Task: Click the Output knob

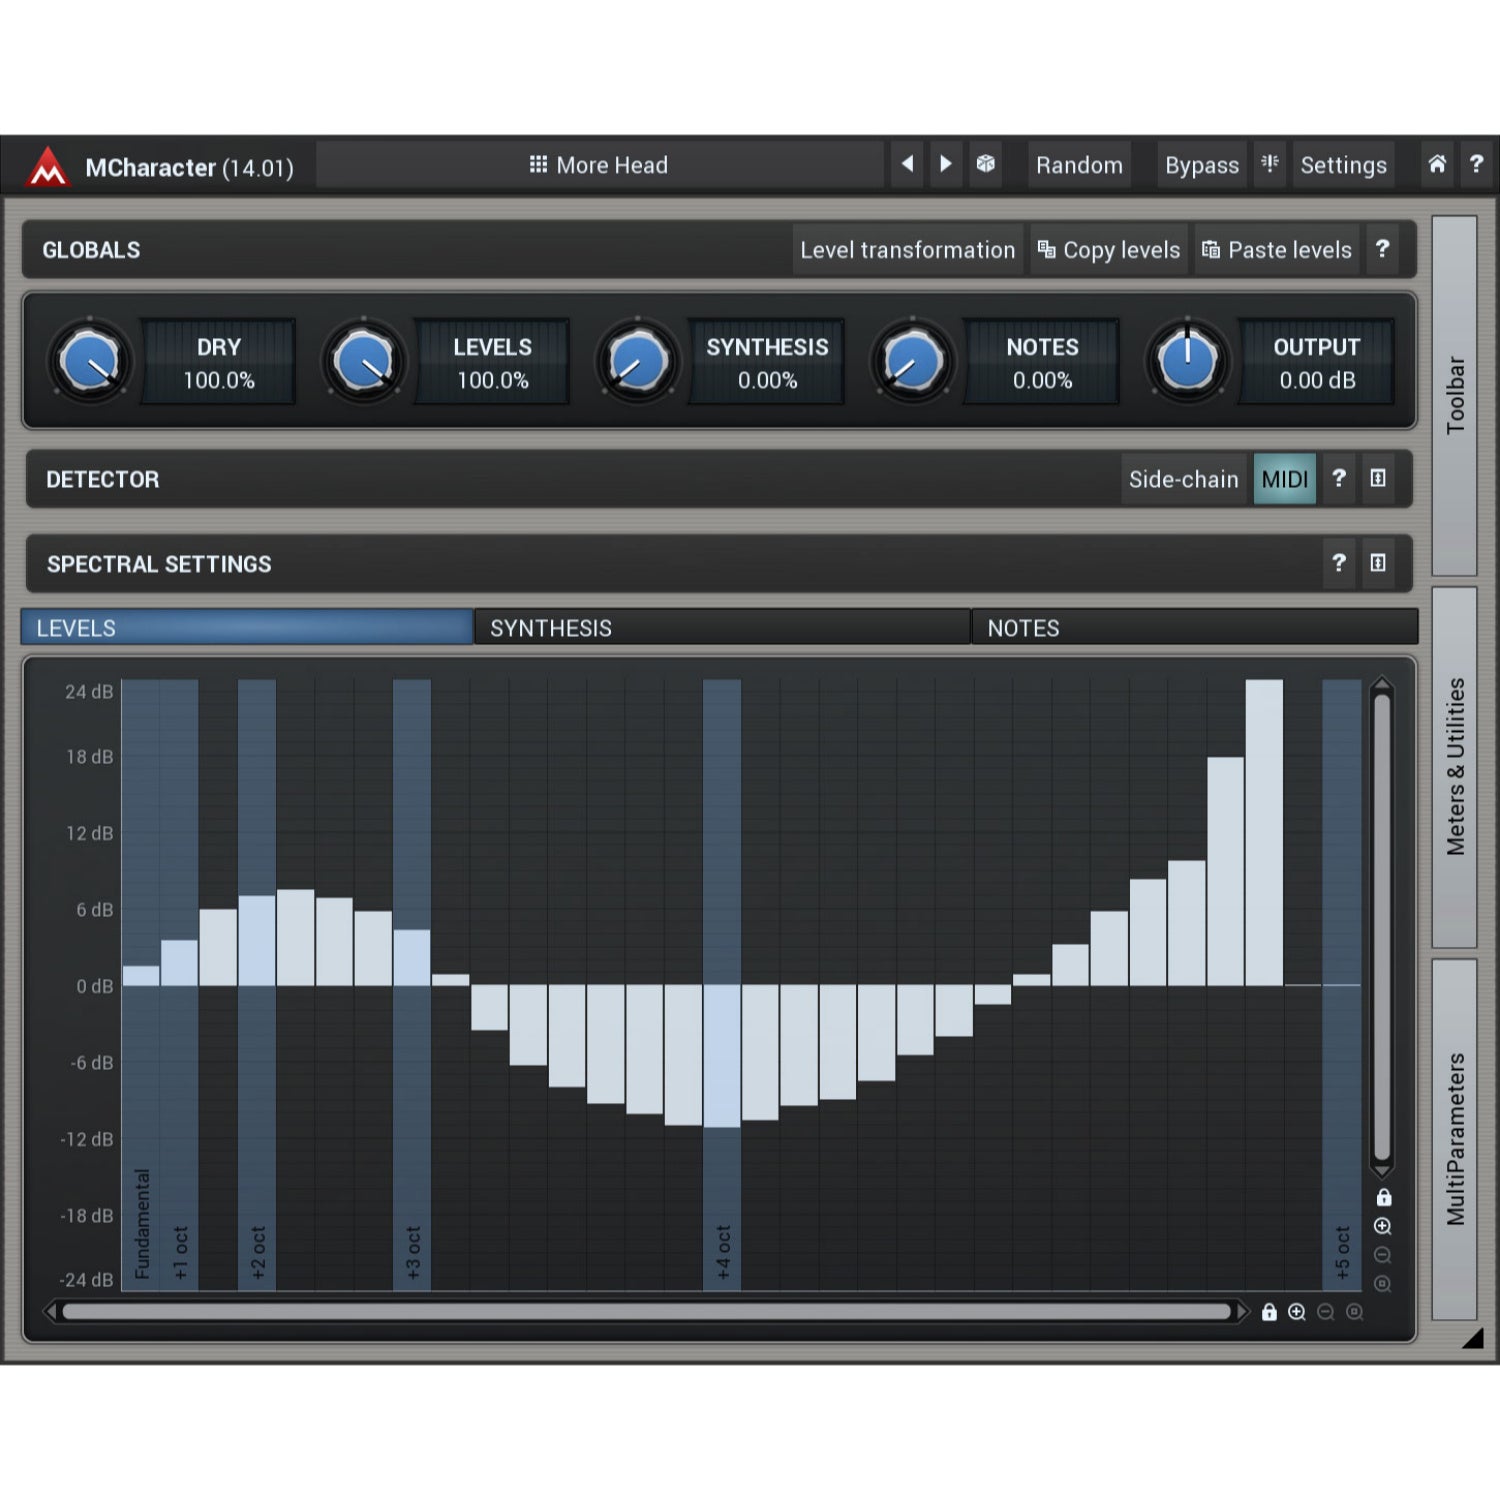Action: pos(1187,361)
